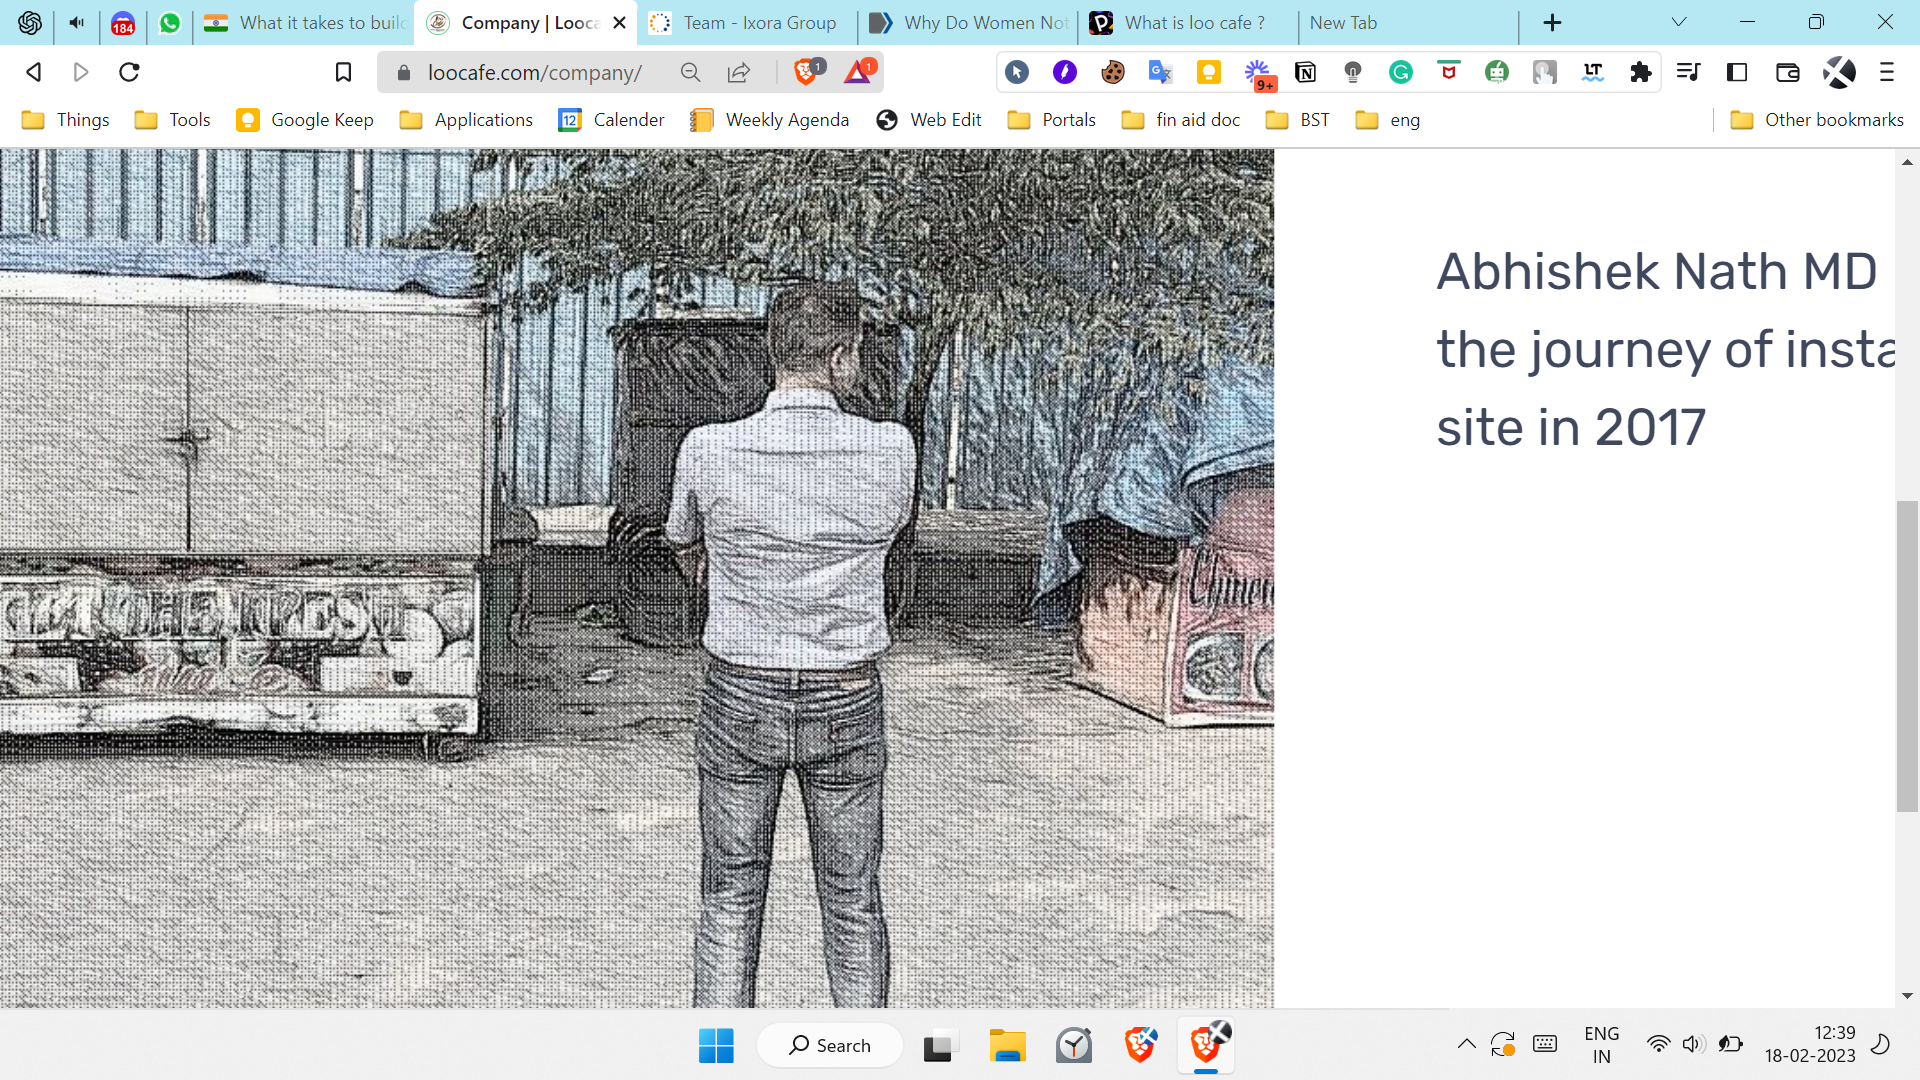Image resolution: width=1920 pixels, height=1080 pixels.
Task: Reload the Loocafe company page
Action: pyautogui.click(x=129, y=72)
